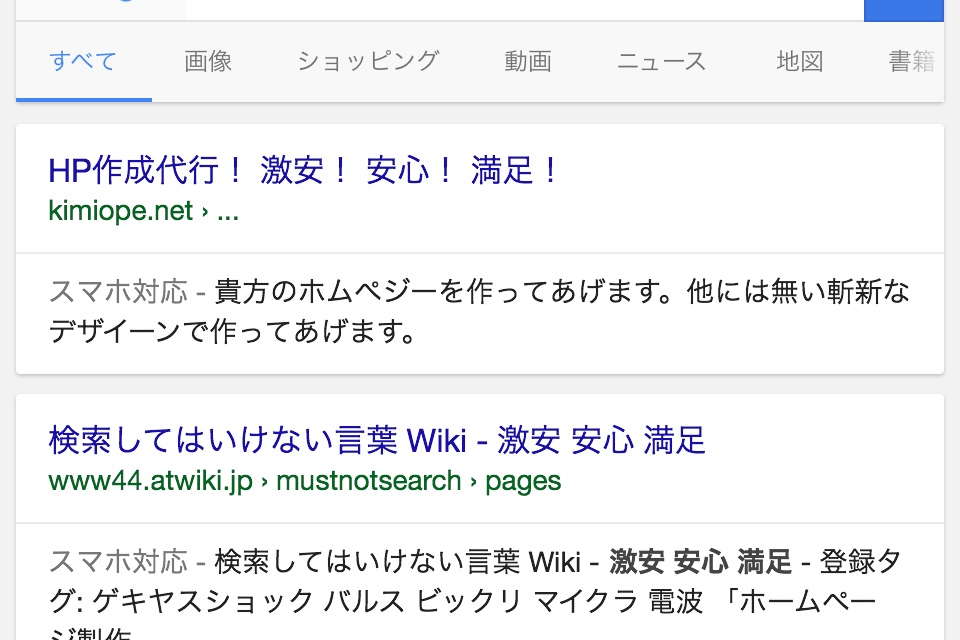Switch to the 書籍 tab
This screenshot has height=640, width=960.
click(912, 62)
